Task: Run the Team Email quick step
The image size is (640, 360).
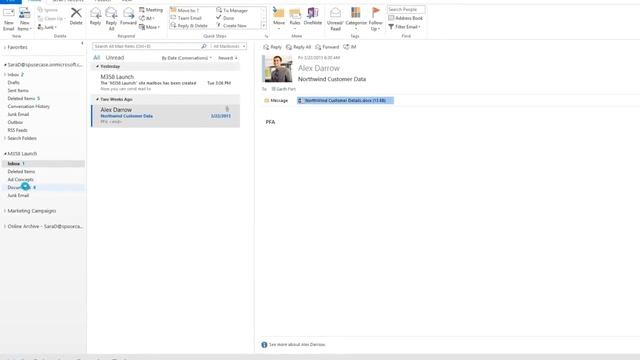Action: (186, 18)
